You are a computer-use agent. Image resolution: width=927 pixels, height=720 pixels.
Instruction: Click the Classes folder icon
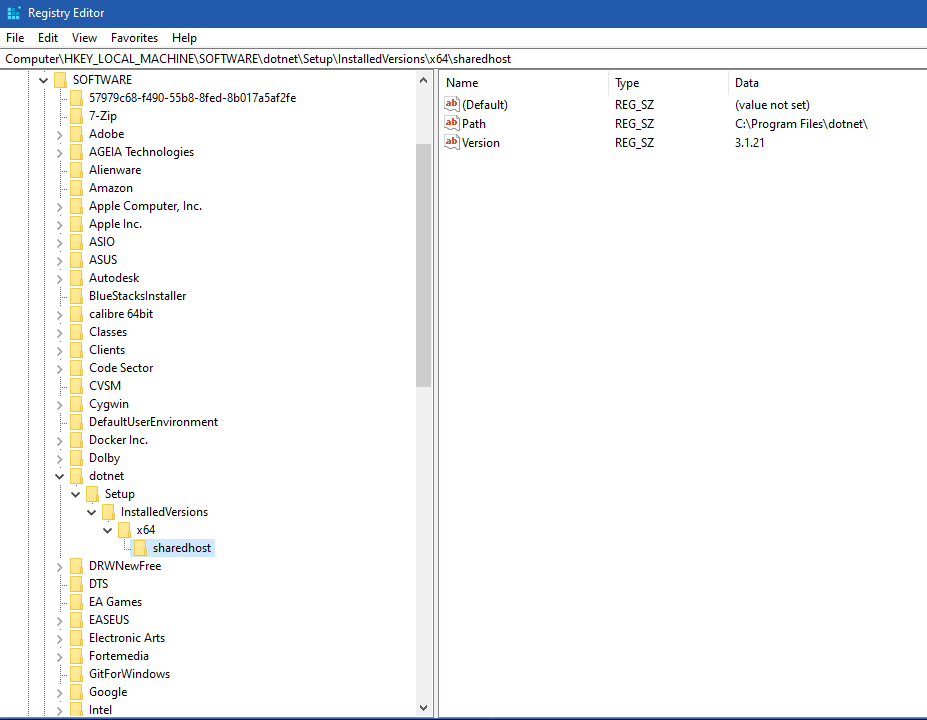[76, 332]
